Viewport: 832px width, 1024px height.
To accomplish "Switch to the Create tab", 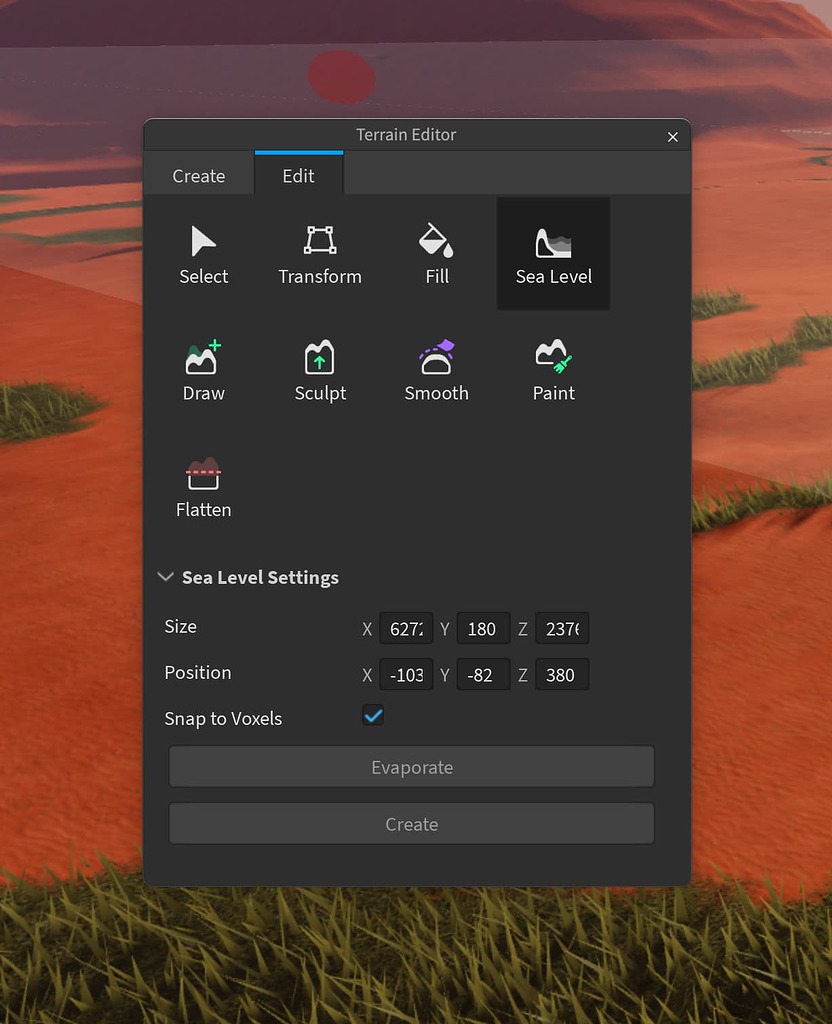I will [198, 175].
